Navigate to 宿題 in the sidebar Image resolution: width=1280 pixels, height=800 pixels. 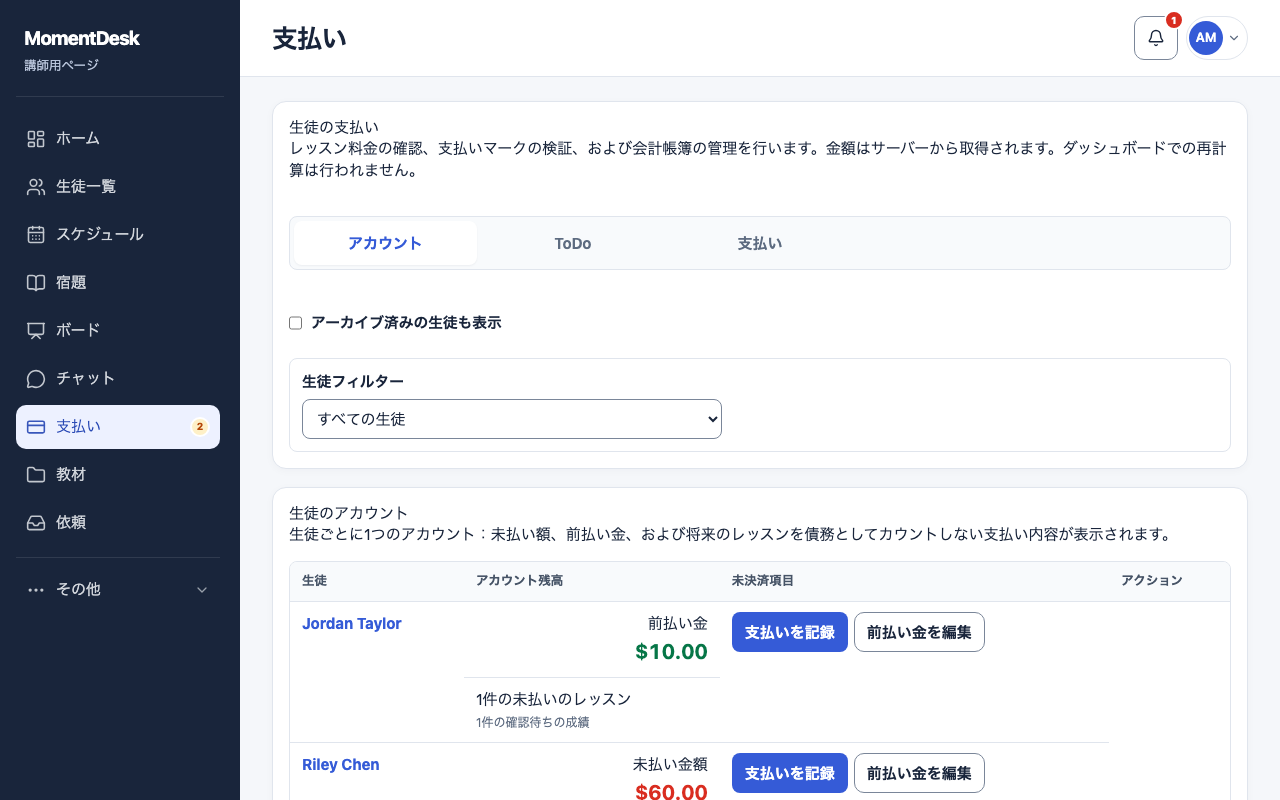tap(118, 283)
